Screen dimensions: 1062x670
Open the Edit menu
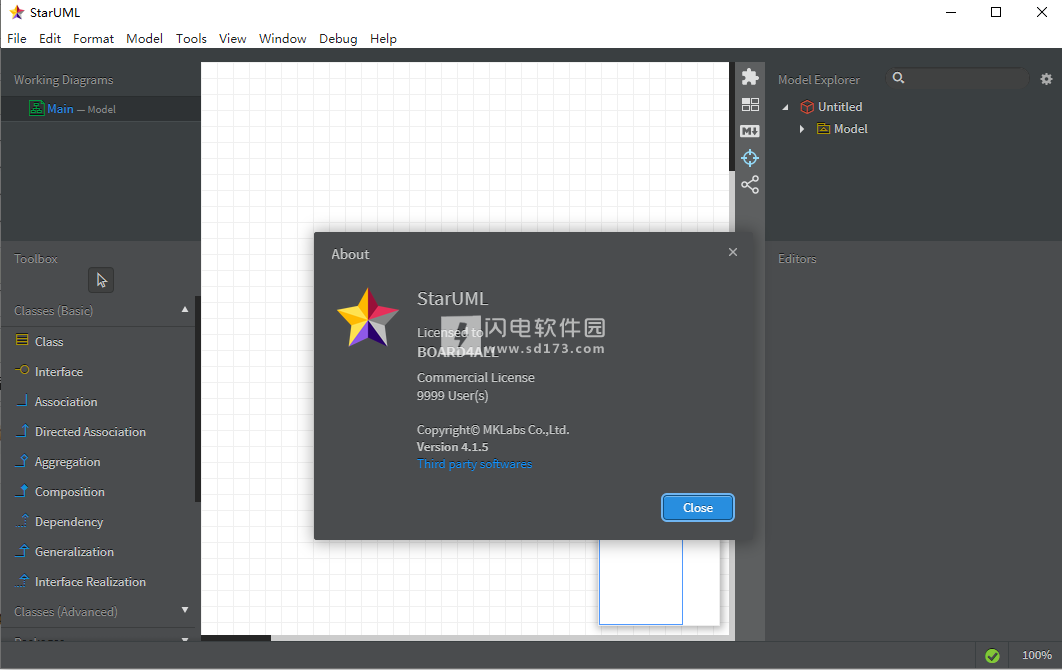tap(50, 39)
